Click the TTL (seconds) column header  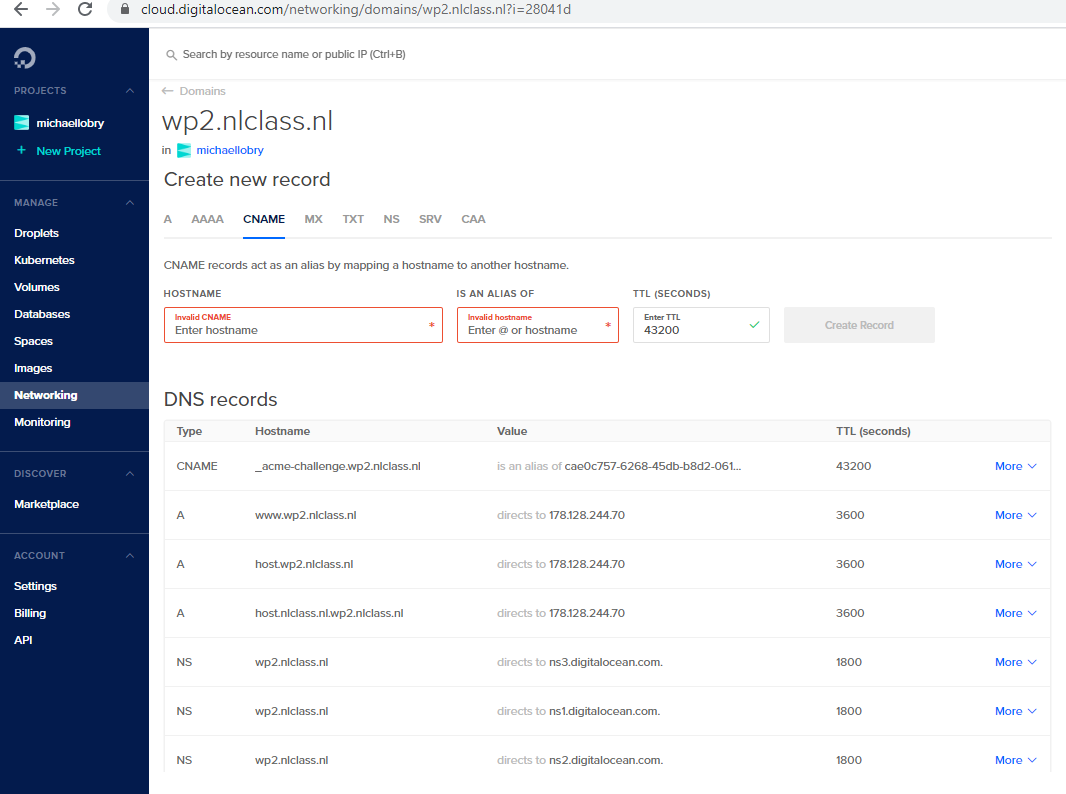coord(873,431)
